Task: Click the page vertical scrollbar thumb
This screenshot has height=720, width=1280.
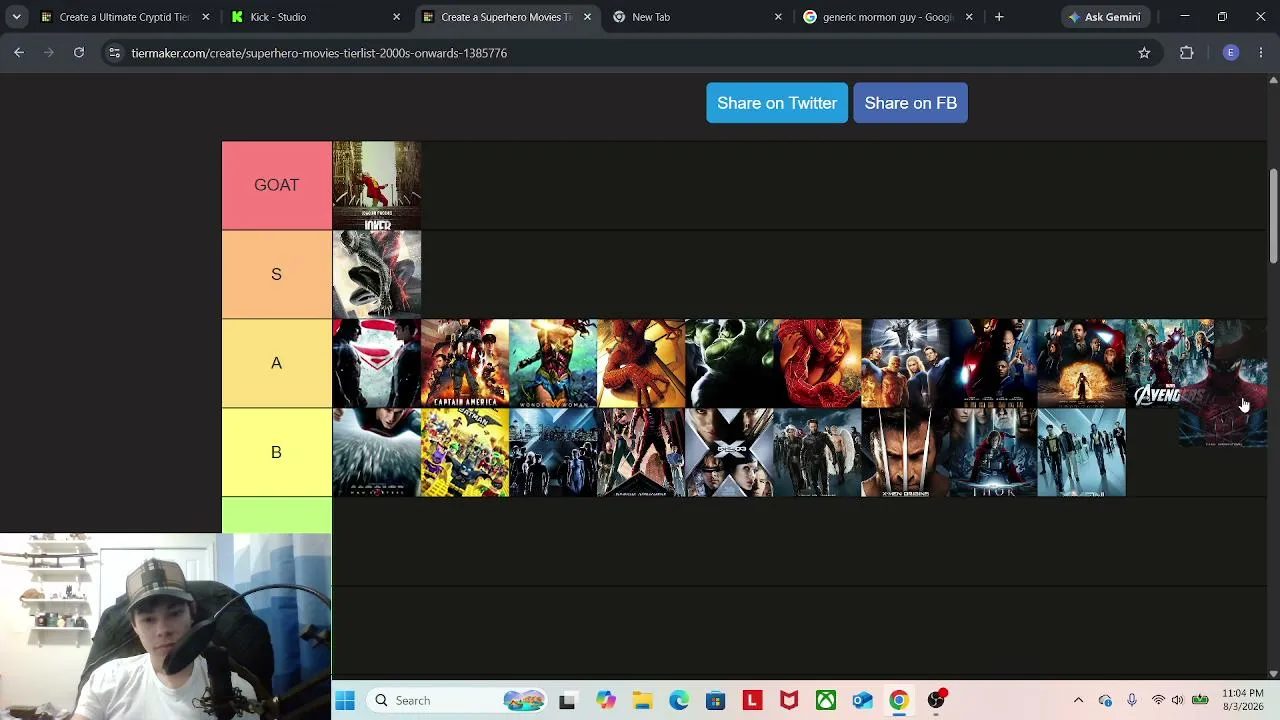Action: coord(1273,217)
